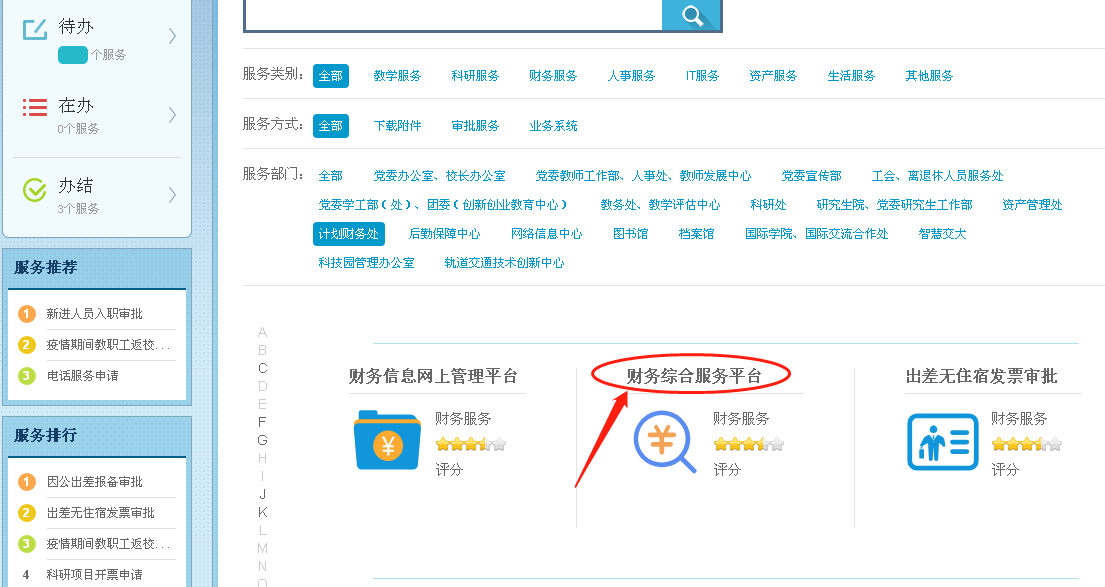Filter by 其他服务 category
Screen dimensions: 1105x587
click(929, 75)
